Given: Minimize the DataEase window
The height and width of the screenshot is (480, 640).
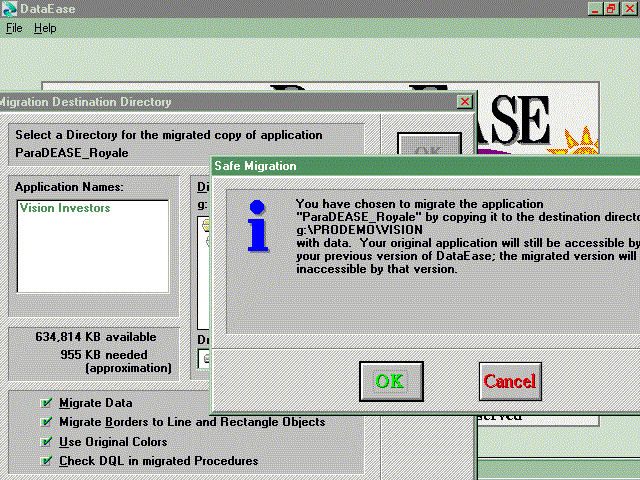Looking at the screenshot, I should pyautogui.click(x=595, y=9).
